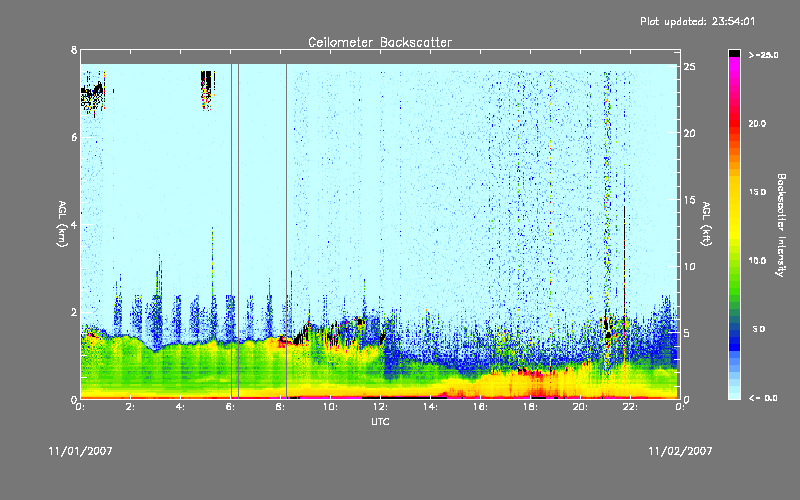Image resolution: width=800 pixels, height=500 pixels.
Task: Click the "20.0" colorbar label
Action: point(757,123)
